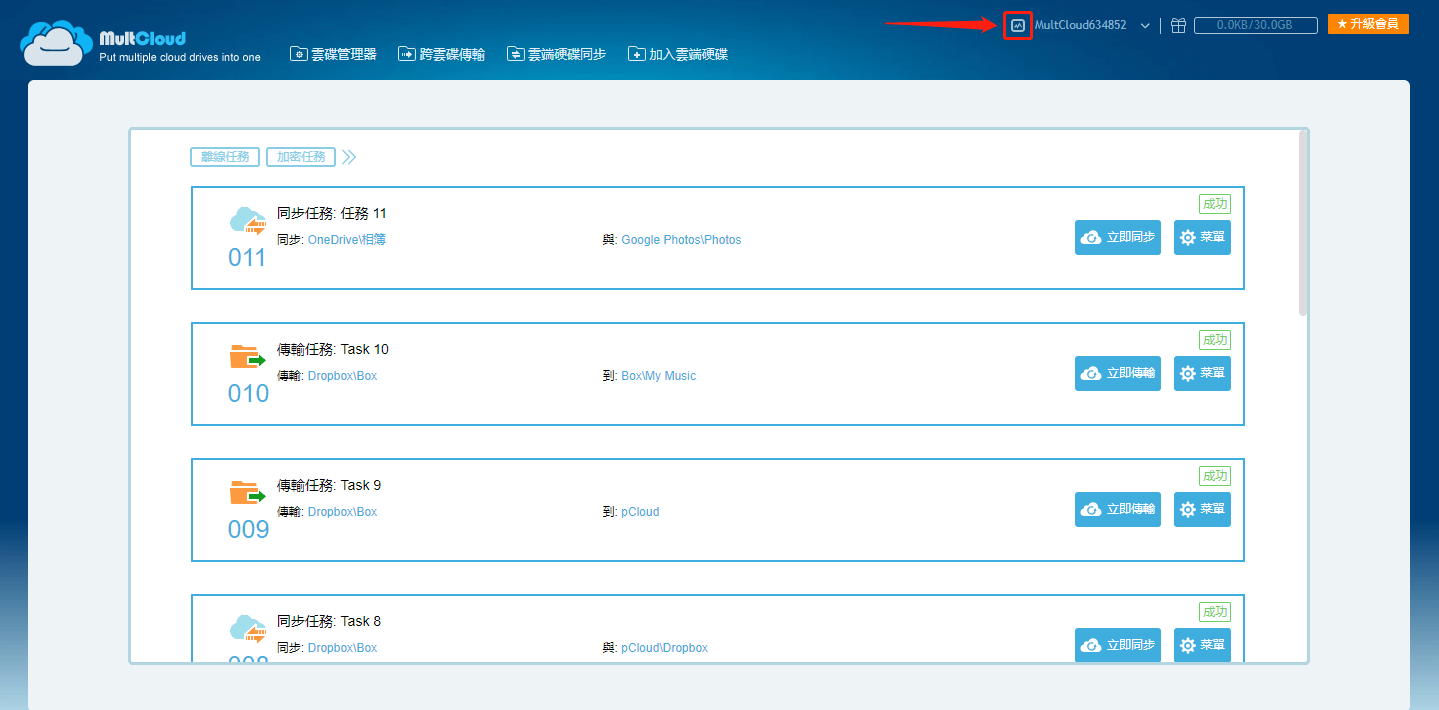The width and height of the screenshot is (1439, 710).
Task: Open the task manager icon beside the username
Action: (1018, 25)
